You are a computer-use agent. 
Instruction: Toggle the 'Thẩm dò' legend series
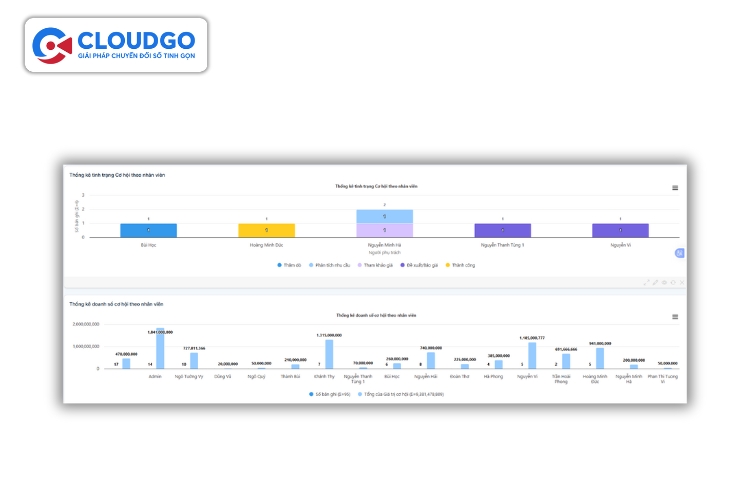click(x=291, y=265)
